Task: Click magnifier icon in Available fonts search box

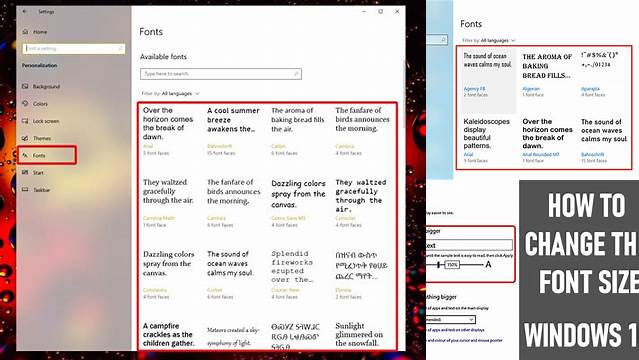Action: coord(296,74)
